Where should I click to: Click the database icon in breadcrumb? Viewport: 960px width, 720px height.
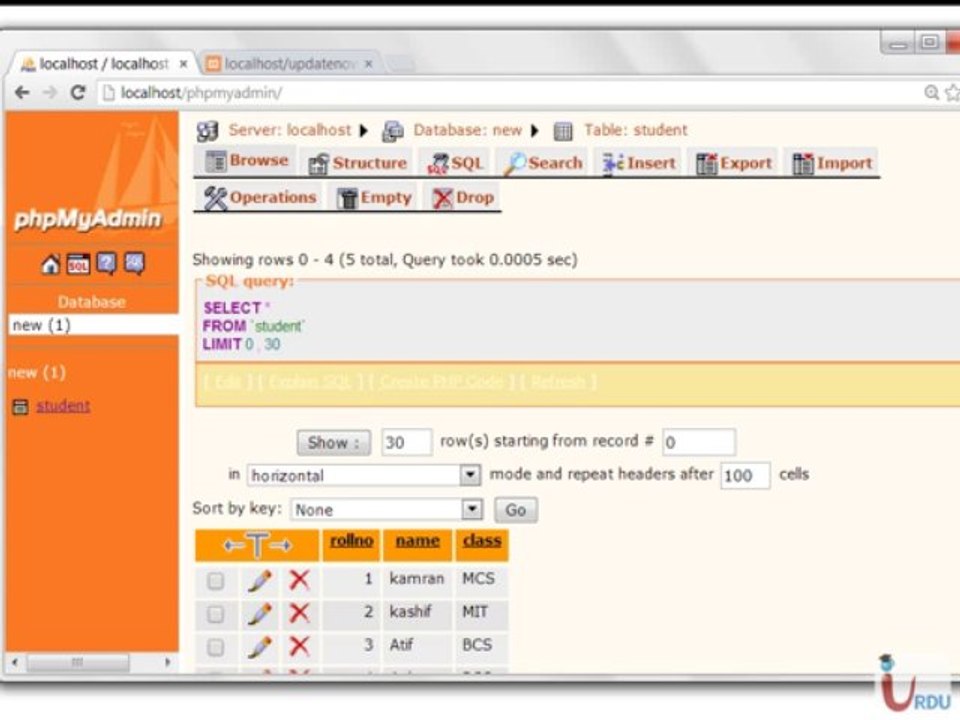(392, 131)
